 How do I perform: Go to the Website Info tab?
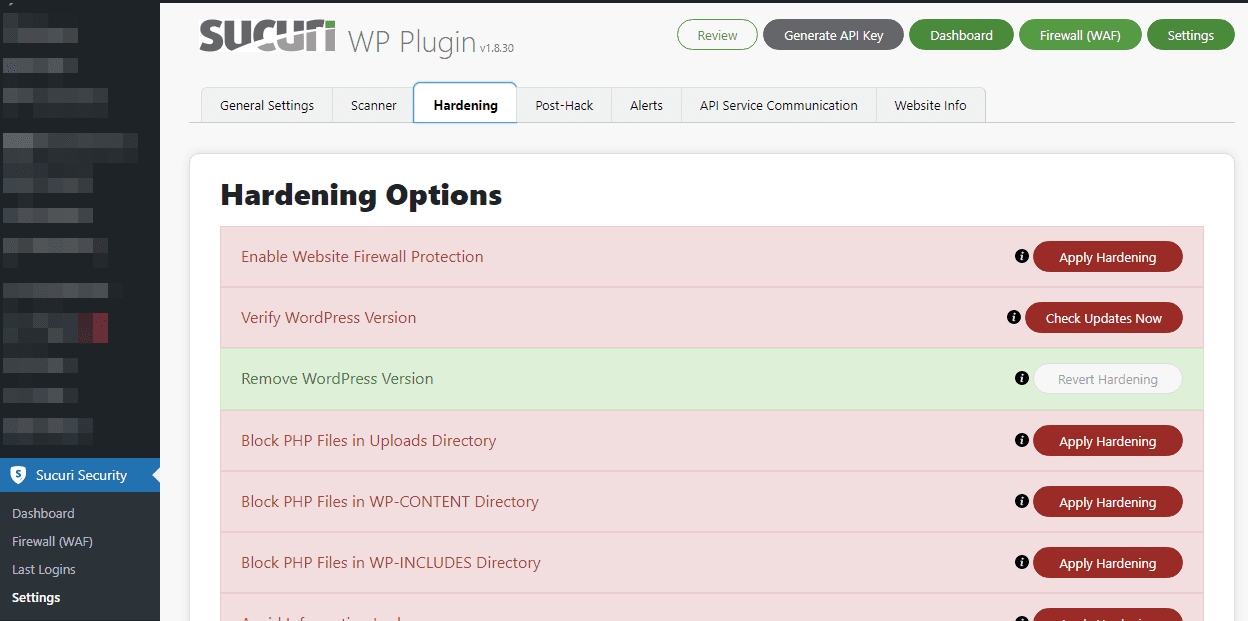pos(930,105)
